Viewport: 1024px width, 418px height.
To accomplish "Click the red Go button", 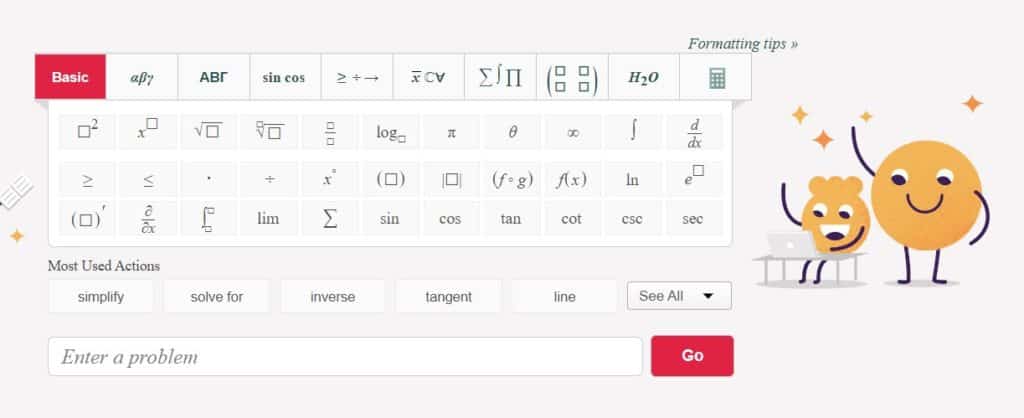I will click(692, 356).
